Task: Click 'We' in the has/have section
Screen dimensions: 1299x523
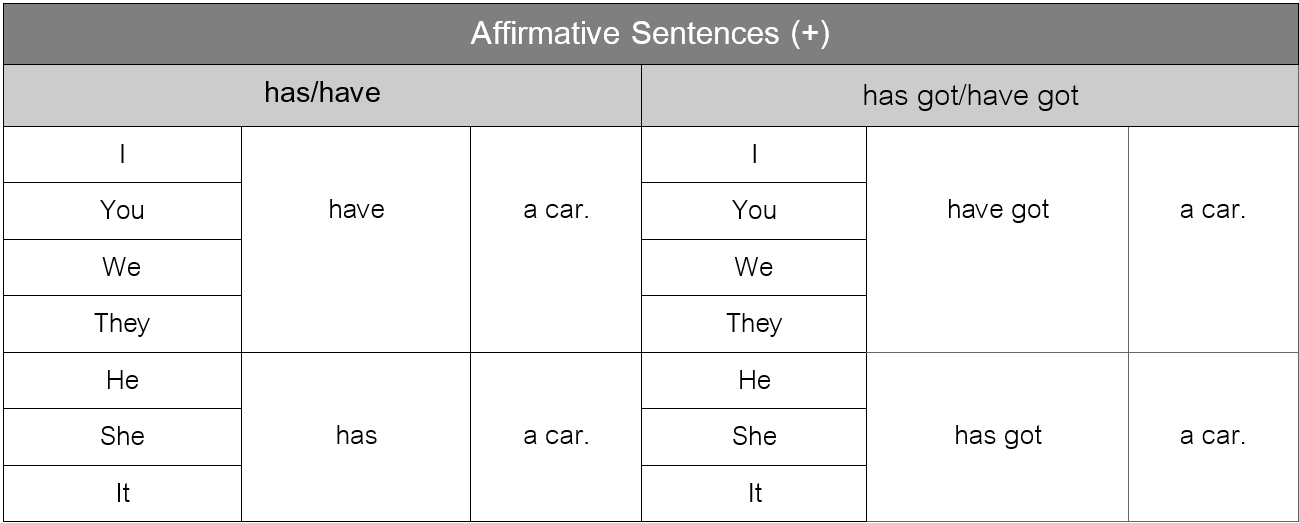Action: (122, 267)
